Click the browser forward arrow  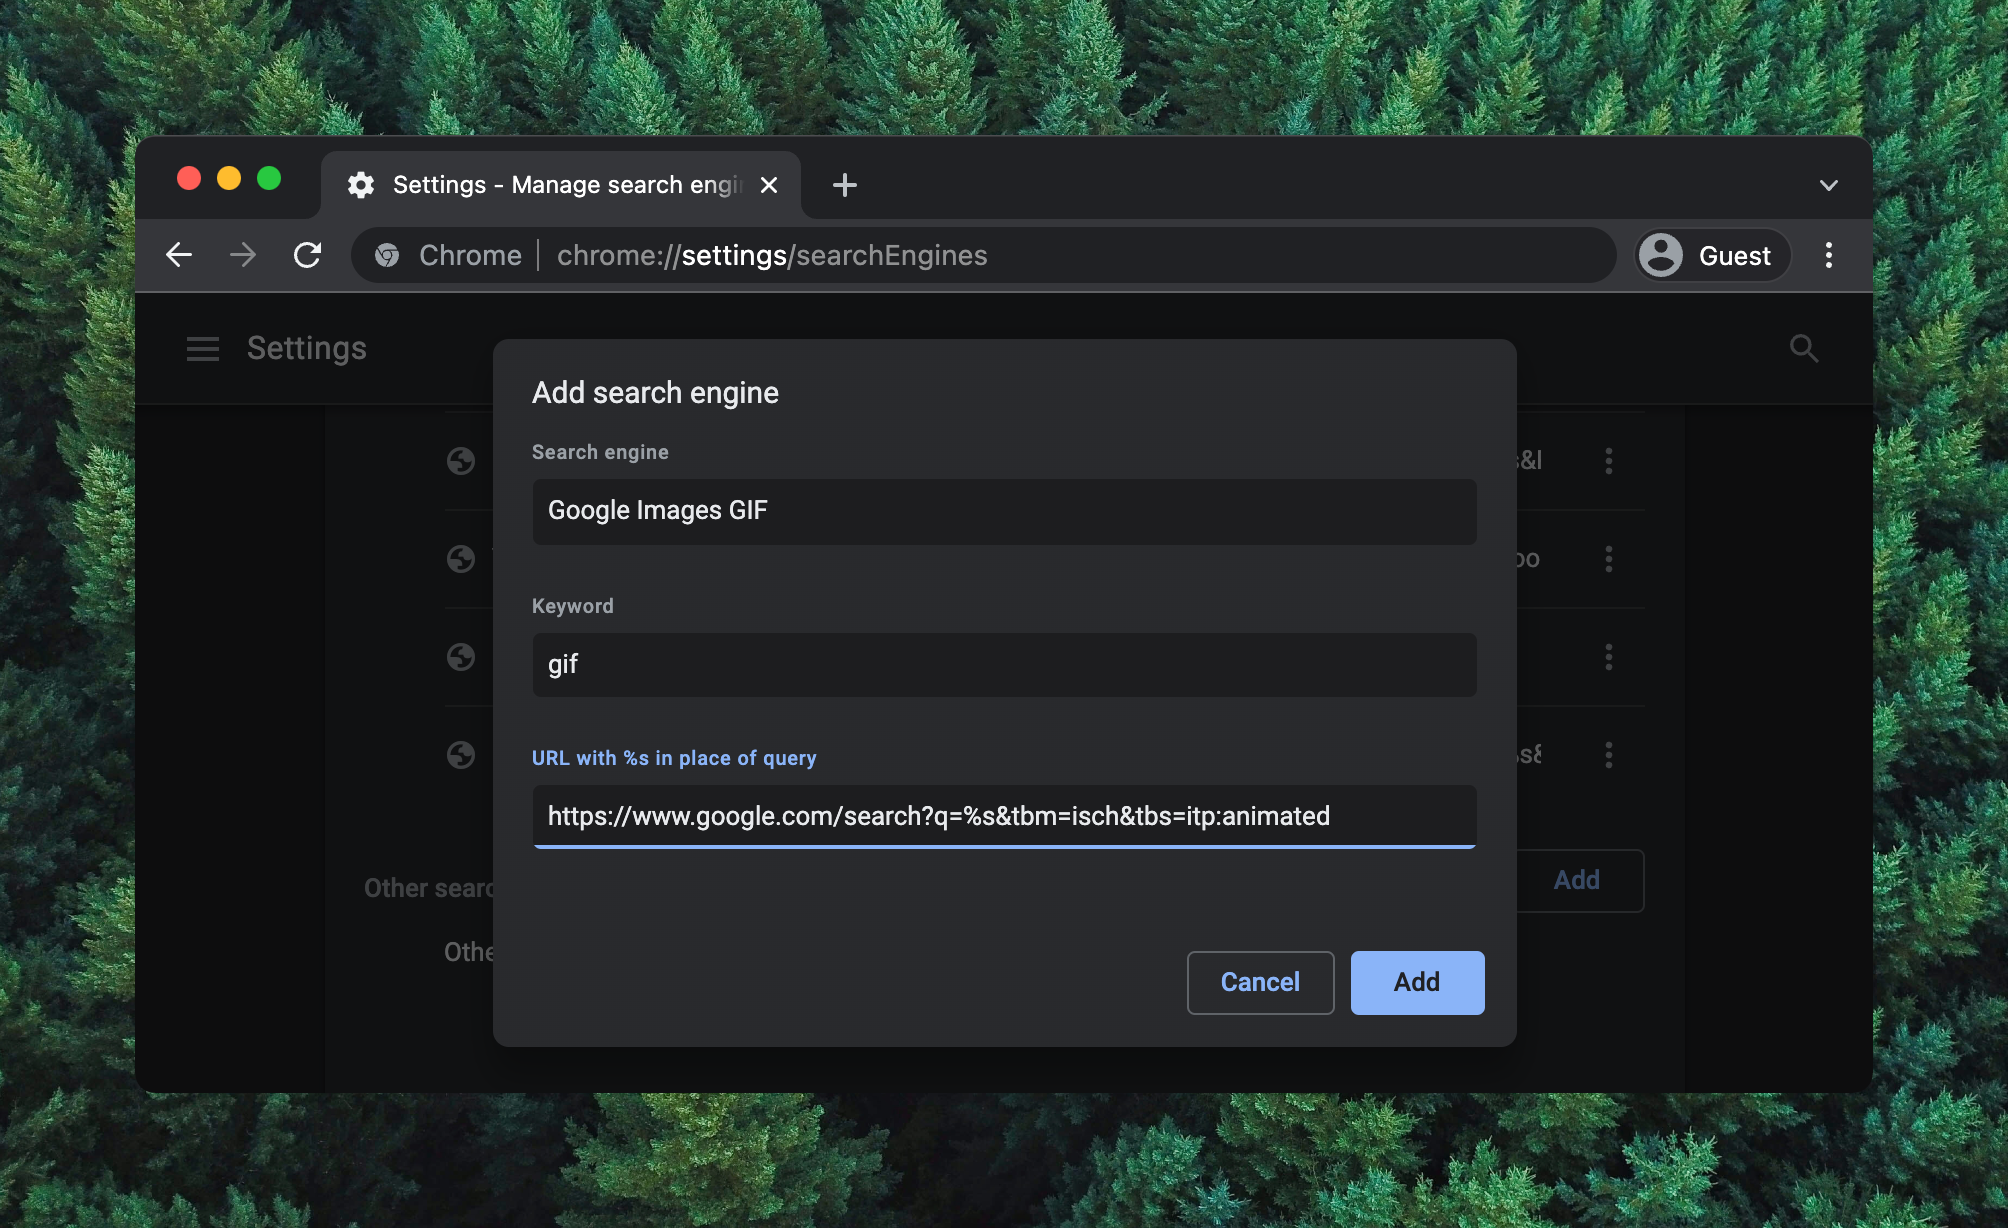[243, 255]
